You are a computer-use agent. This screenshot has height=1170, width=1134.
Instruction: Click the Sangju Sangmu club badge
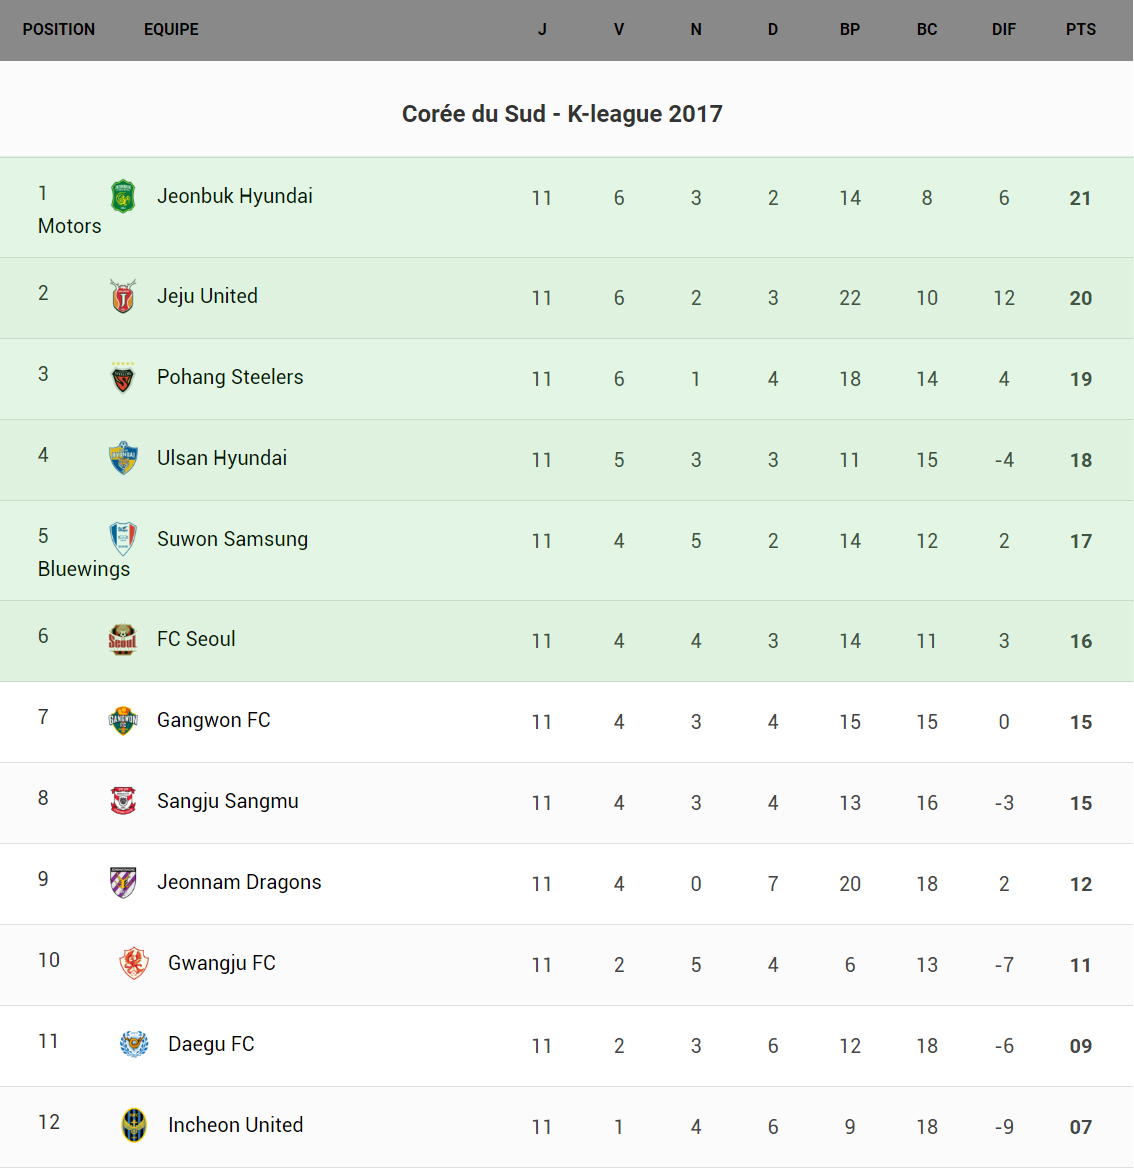(123, 801)
